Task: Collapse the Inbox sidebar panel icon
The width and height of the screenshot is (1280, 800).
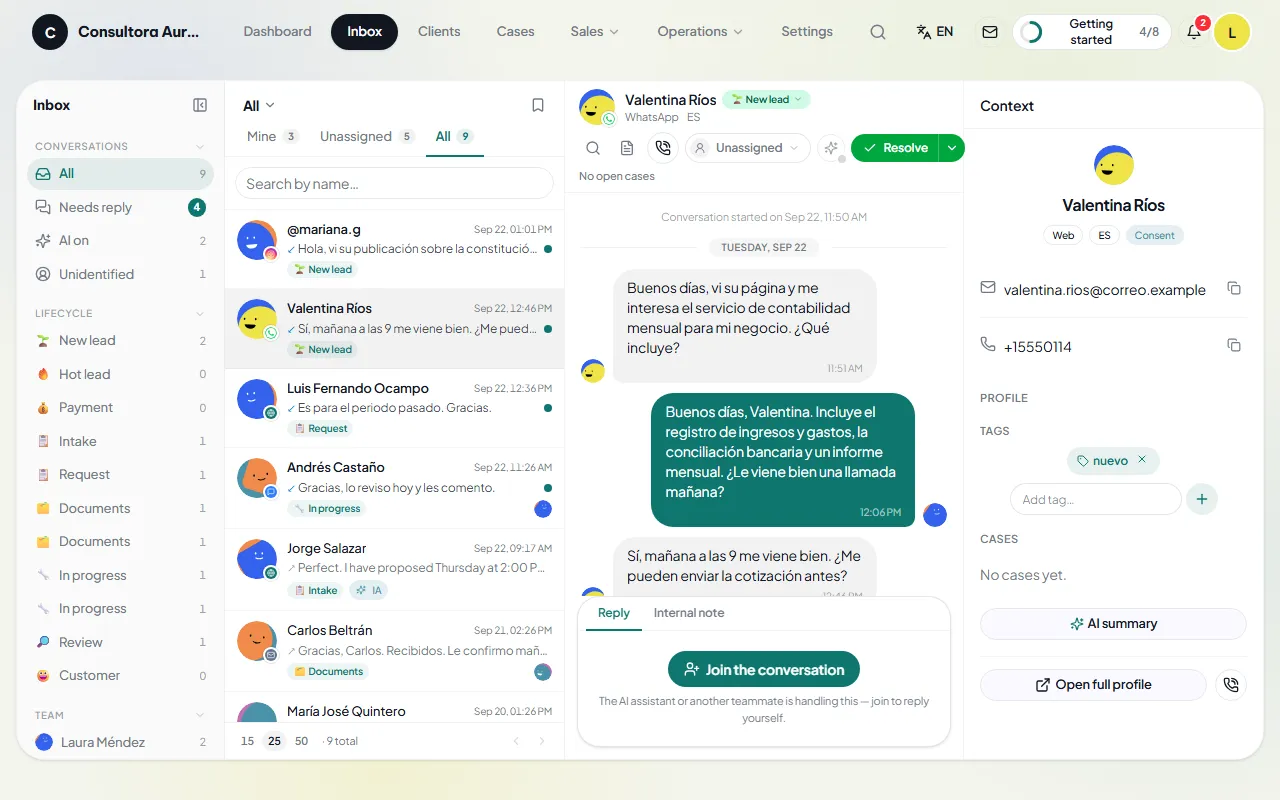Action: (x=200, y=105)
